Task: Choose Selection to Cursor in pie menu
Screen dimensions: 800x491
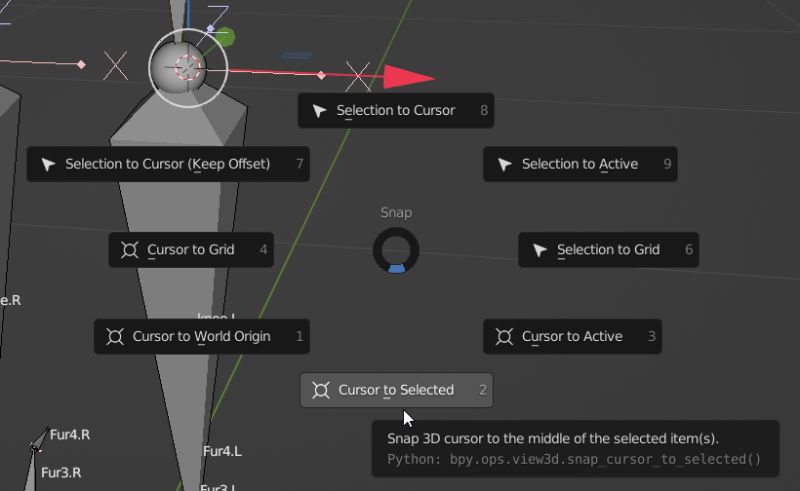Action: 395,110
